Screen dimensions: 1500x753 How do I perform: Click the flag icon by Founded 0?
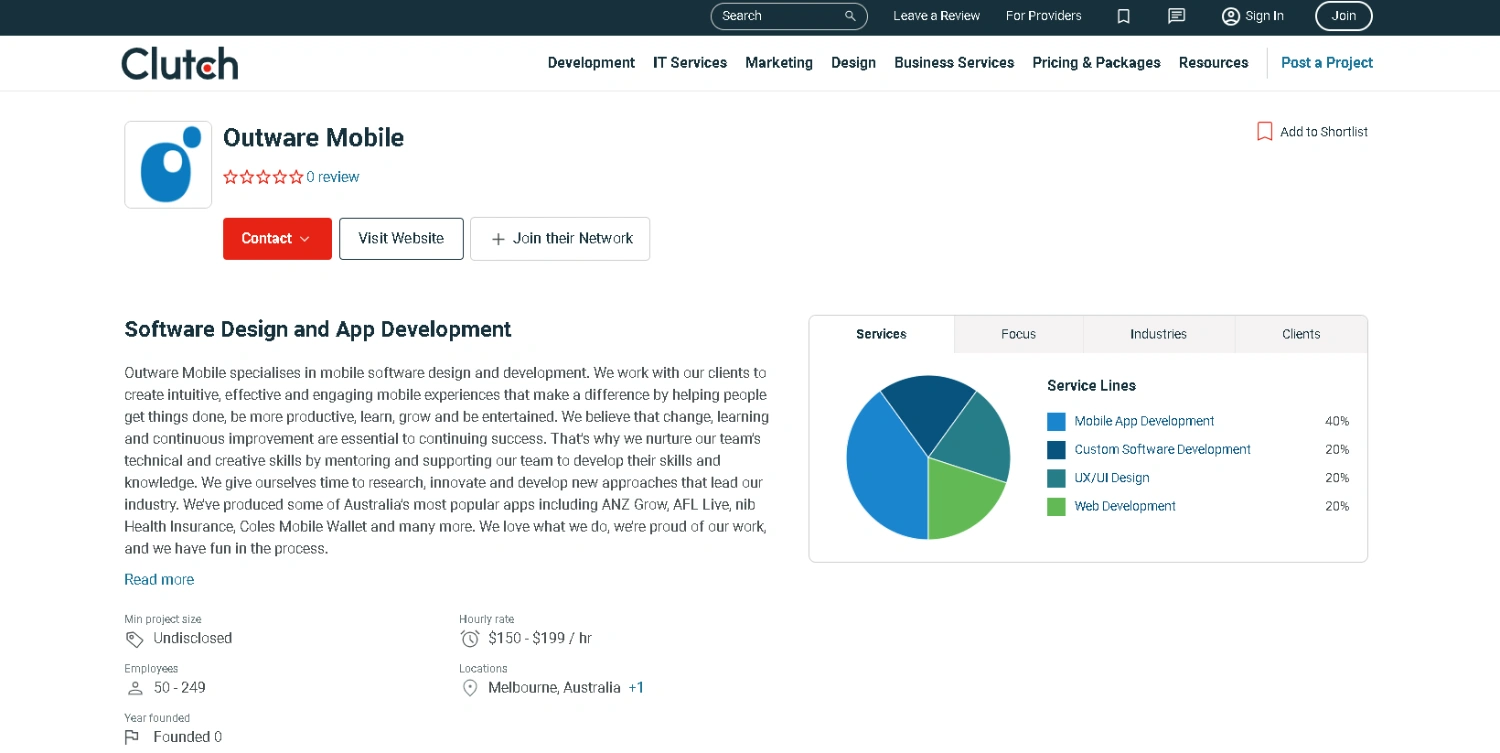[x=132, y=737]
